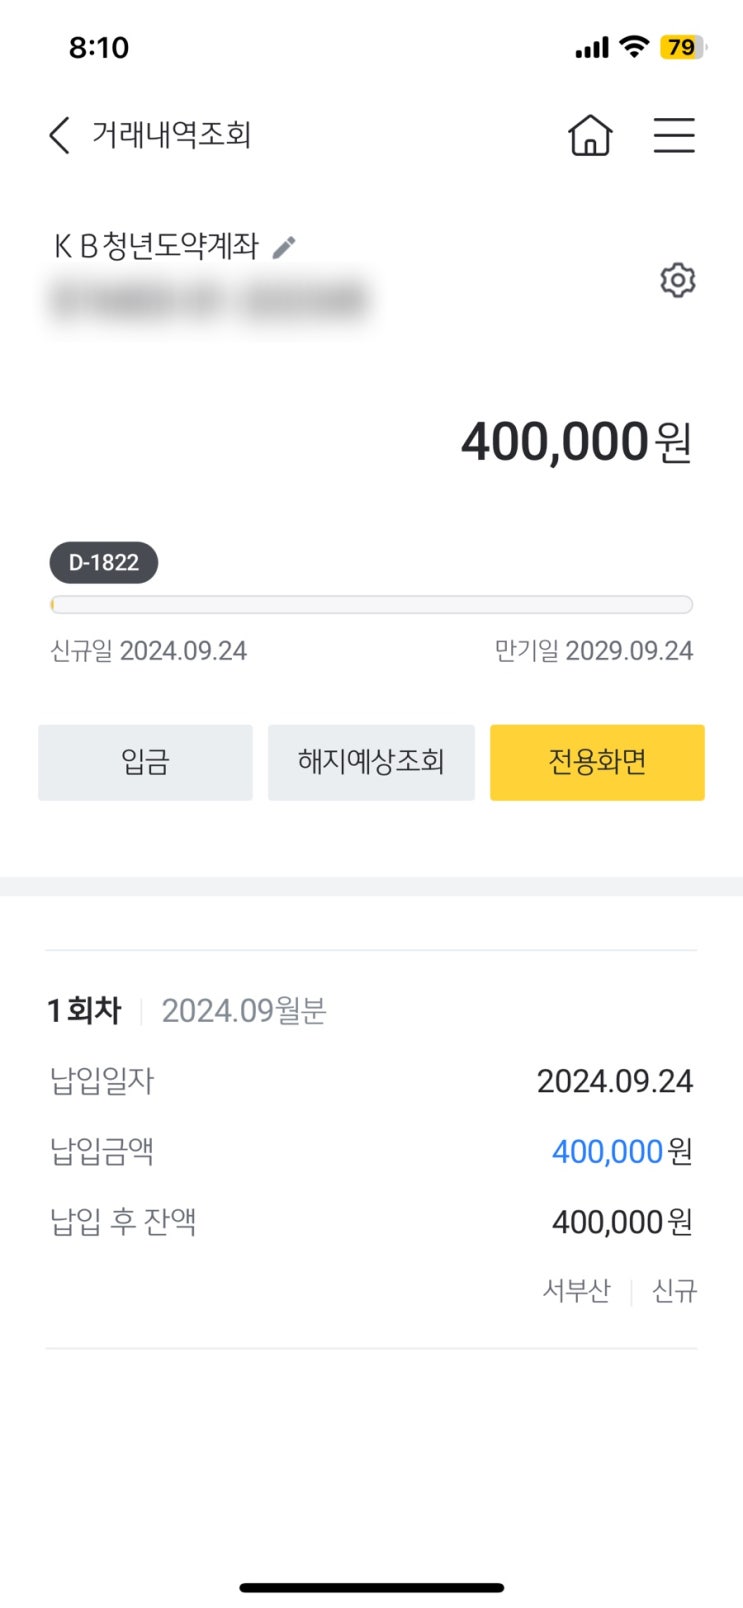Viewport: 743px width, 1608px height.
Task: Open the hamburger menu
Action: click(x=674, y=135)
